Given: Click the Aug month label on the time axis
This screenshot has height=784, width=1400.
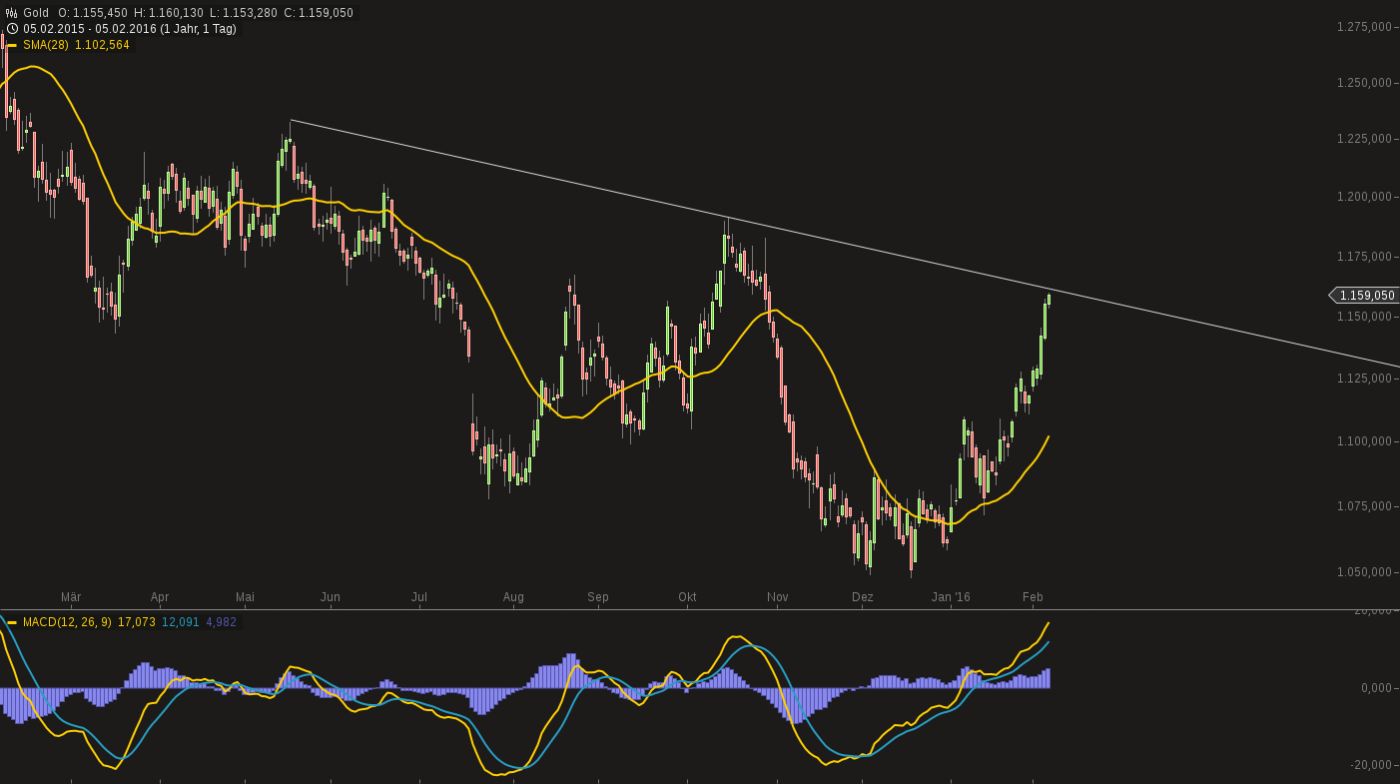Looking at the screenshot, I should [x=513, y=597].
